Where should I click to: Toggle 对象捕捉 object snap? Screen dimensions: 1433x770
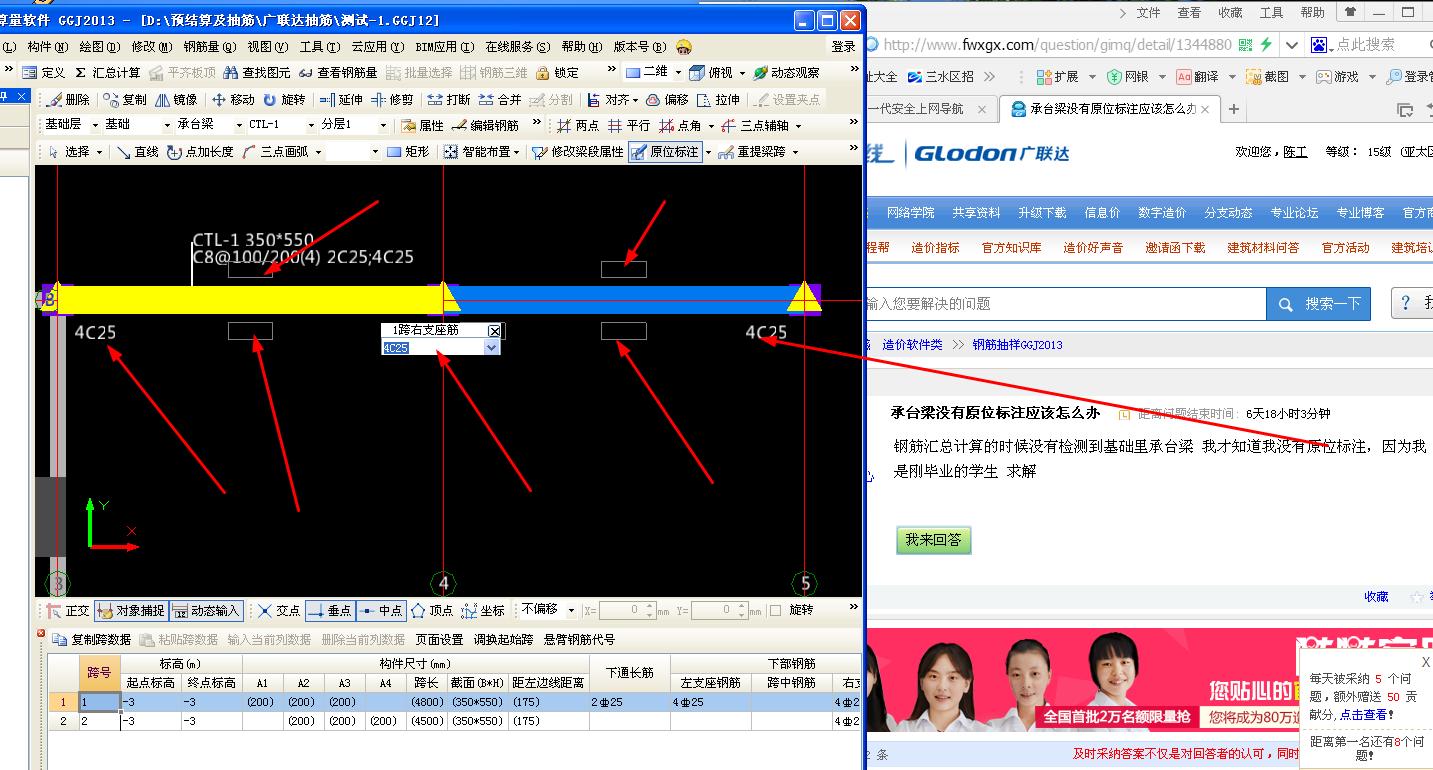tap(131, 610)
